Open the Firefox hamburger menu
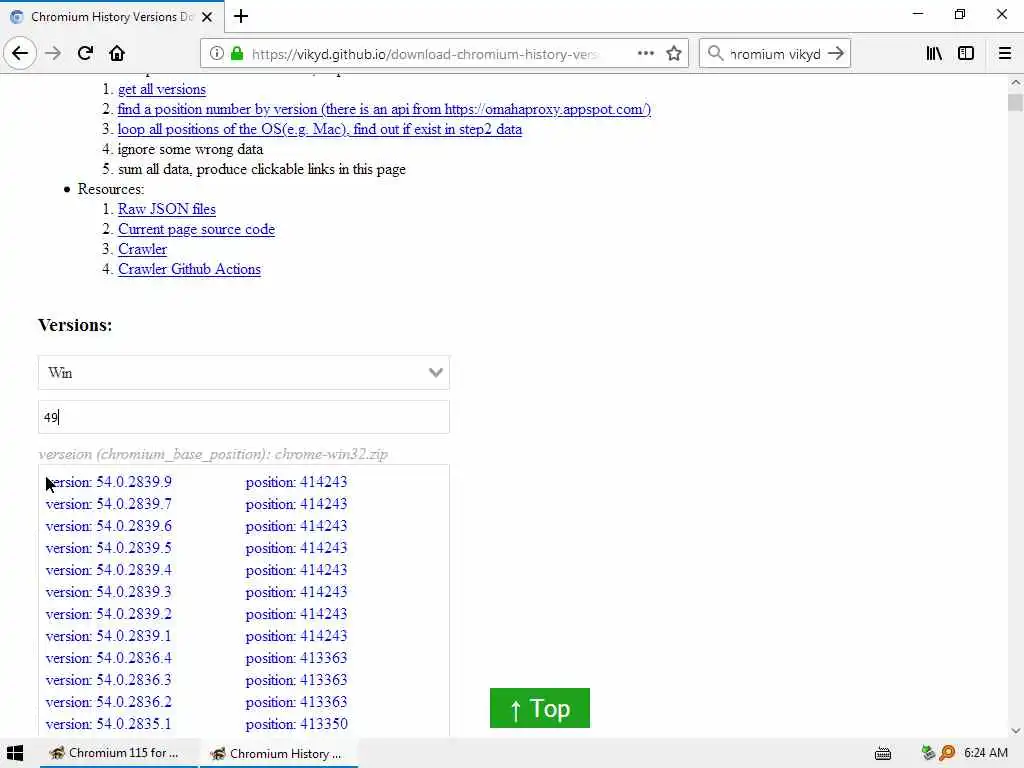Viewport: 1024px width, 768px height. pos(1004,54)
